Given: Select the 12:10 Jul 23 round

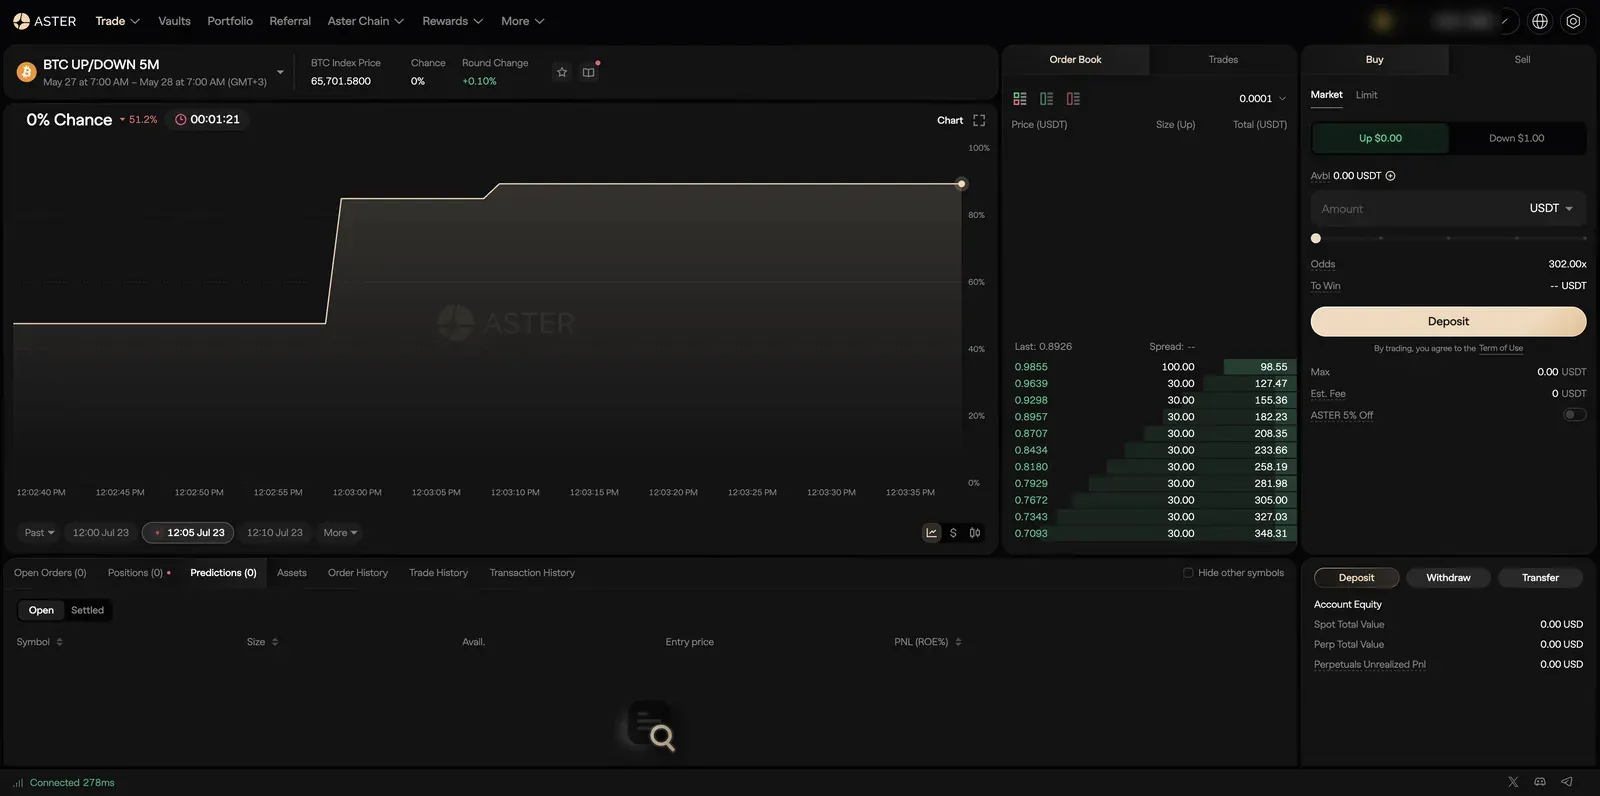Looking at the screenshot, I should [x=275, y=533].
